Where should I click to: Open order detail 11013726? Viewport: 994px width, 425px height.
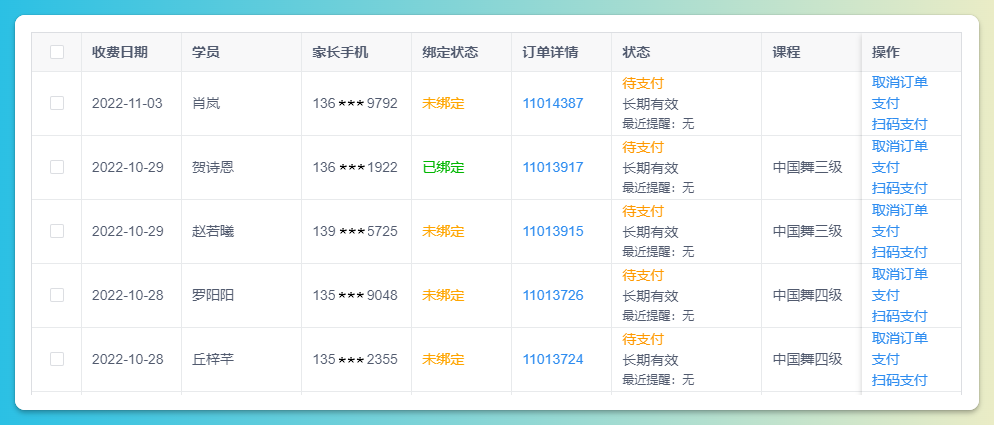(553, 296)
